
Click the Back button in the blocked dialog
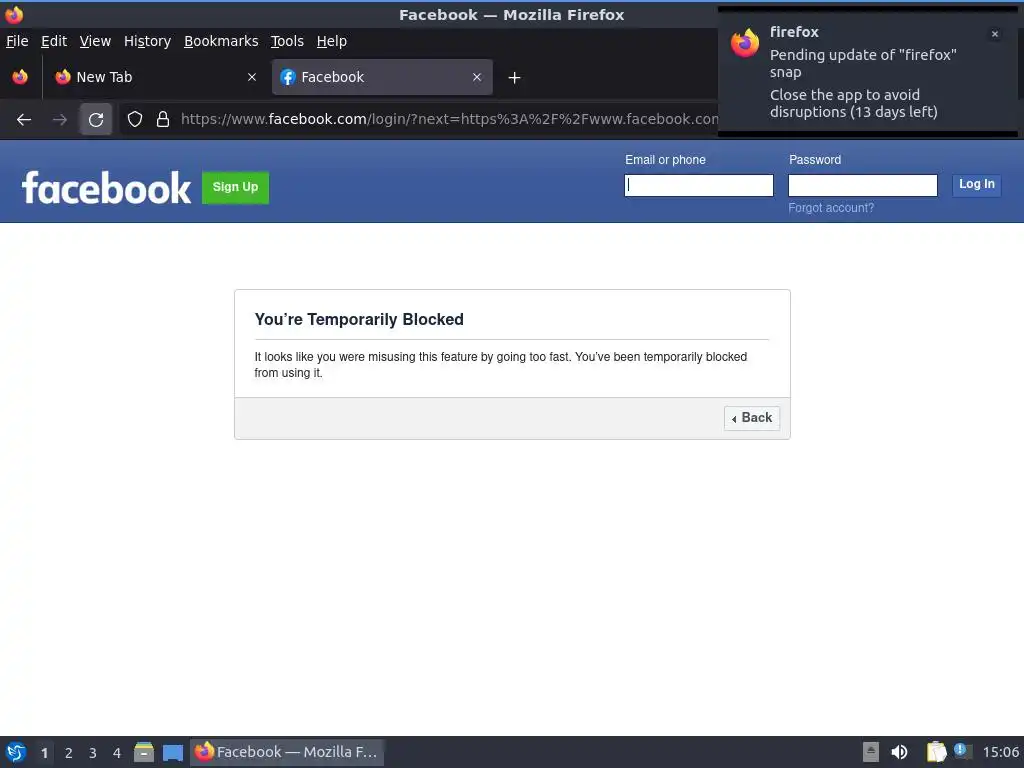(x=752, y=418)
